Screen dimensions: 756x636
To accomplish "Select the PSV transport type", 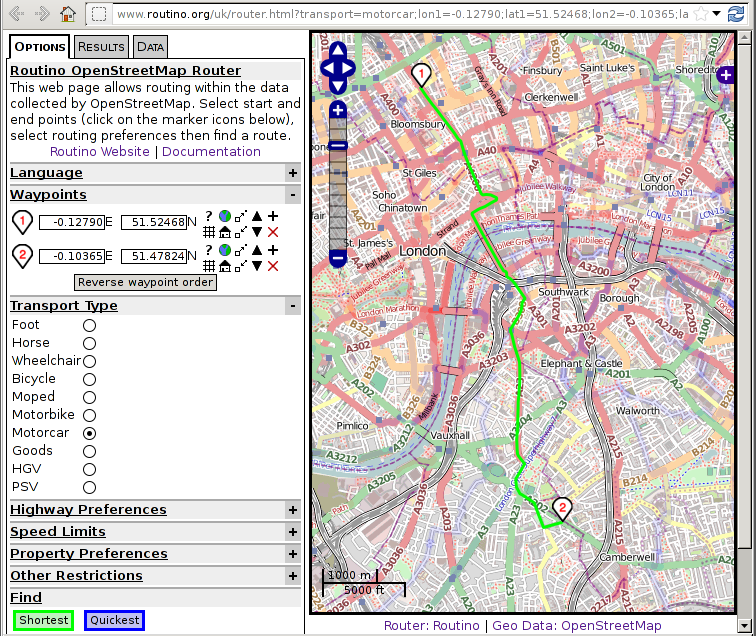I will pos(89,487).
